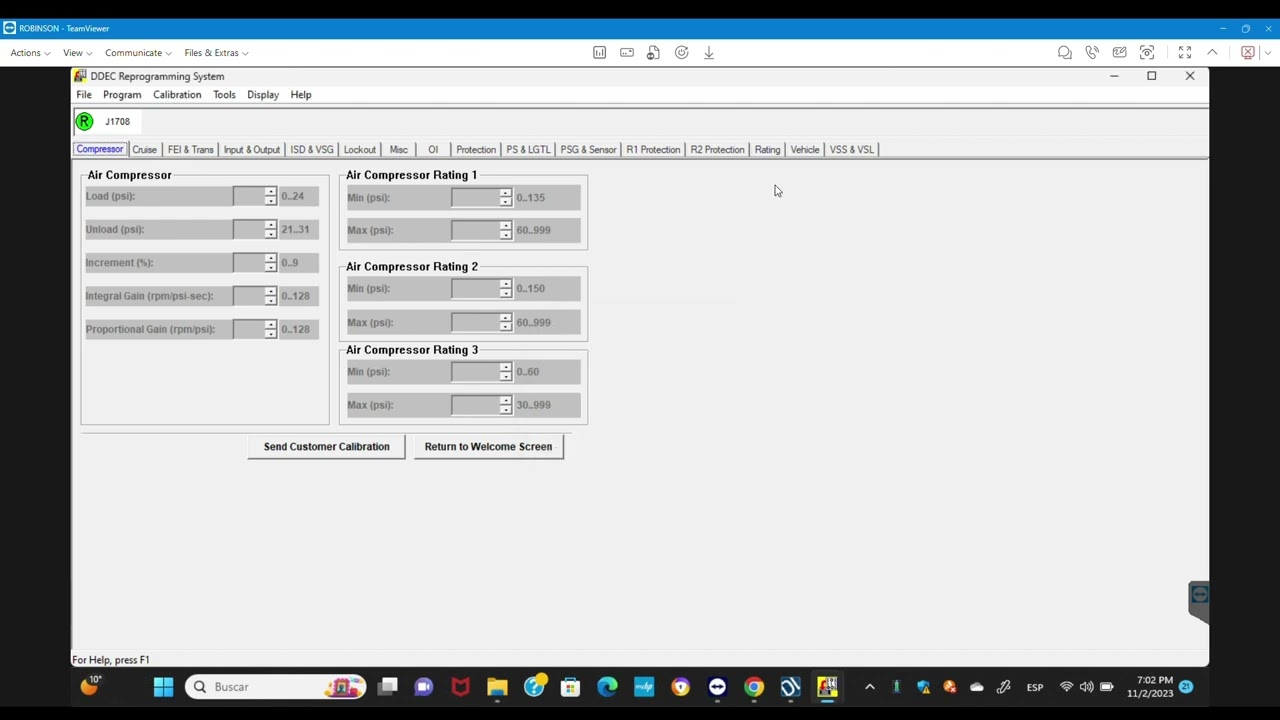Expand the Actions dropdown in TeamViewer
1280x720 pixels.
[30, 53]
